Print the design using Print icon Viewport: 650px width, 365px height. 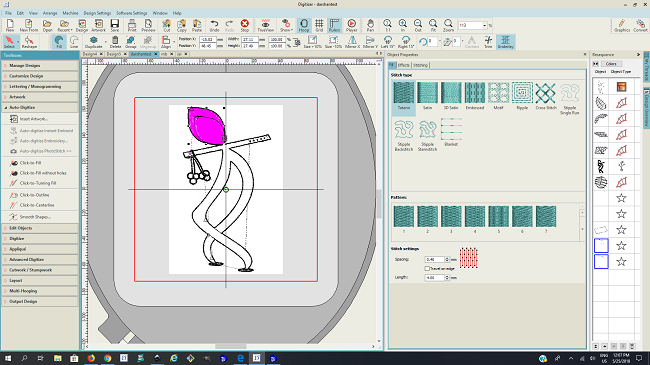click(x=132, y=25)
